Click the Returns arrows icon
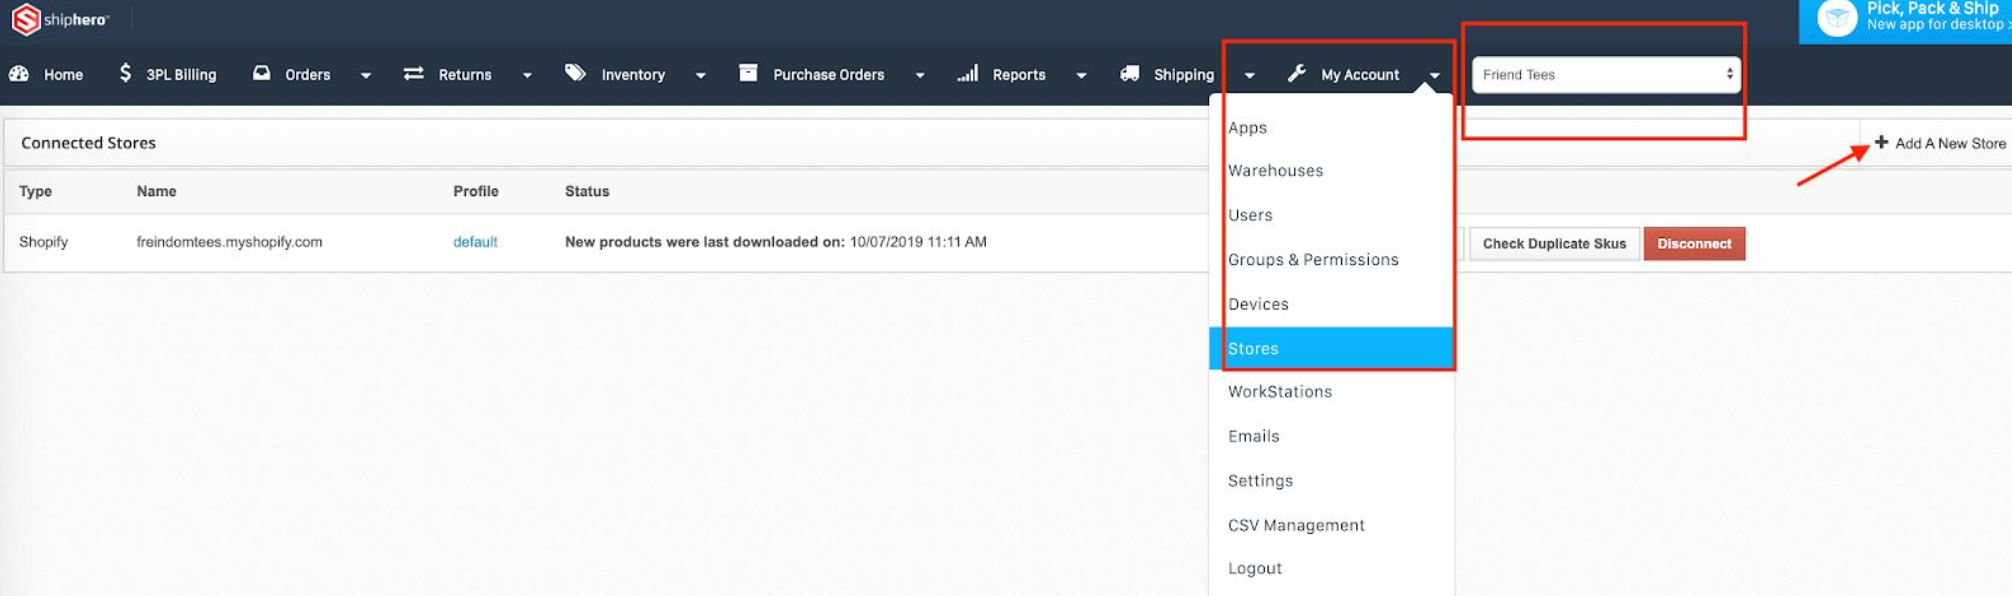This screenshot has width=2012, height=596. pos(413,73)
